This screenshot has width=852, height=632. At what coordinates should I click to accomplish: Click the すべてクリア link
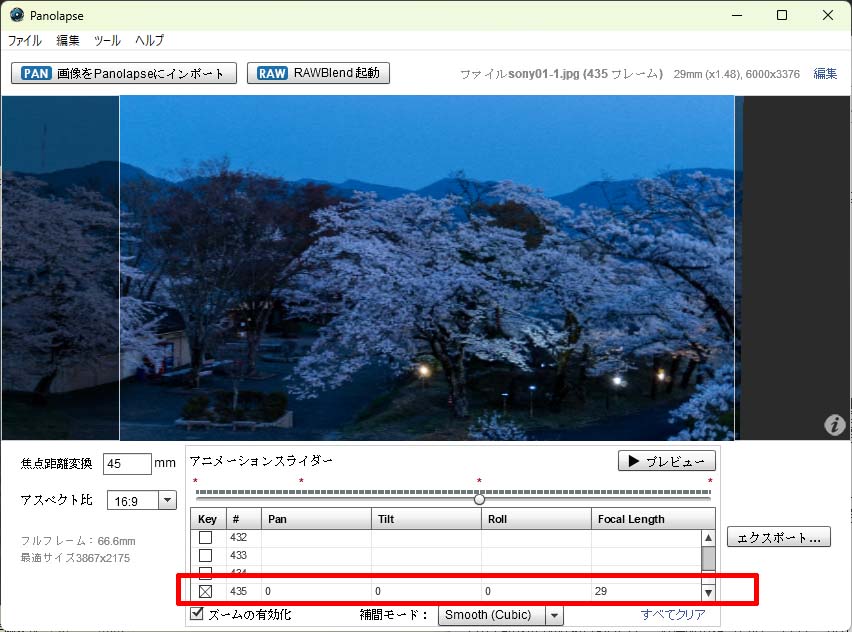(x=672, y=615)
